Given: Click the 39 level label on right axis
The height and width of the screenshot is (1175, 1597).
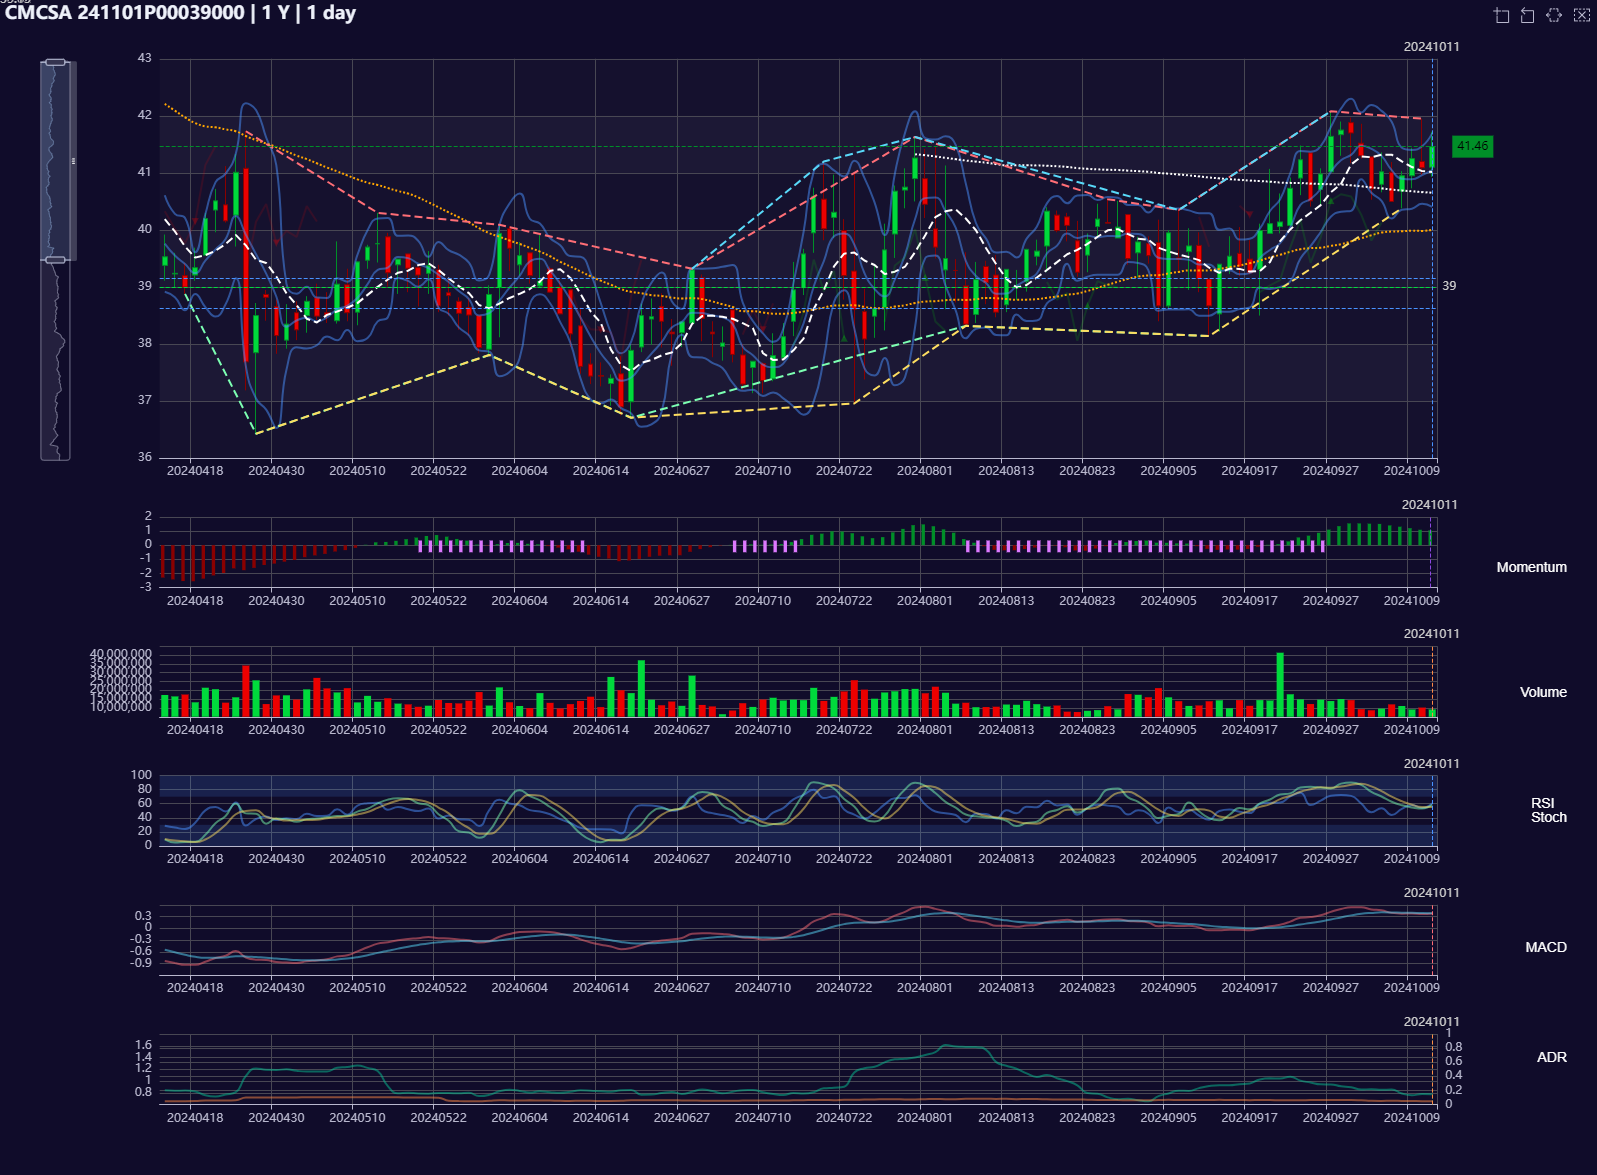Looking at the screenshot, I should (x=1448, y=286).
